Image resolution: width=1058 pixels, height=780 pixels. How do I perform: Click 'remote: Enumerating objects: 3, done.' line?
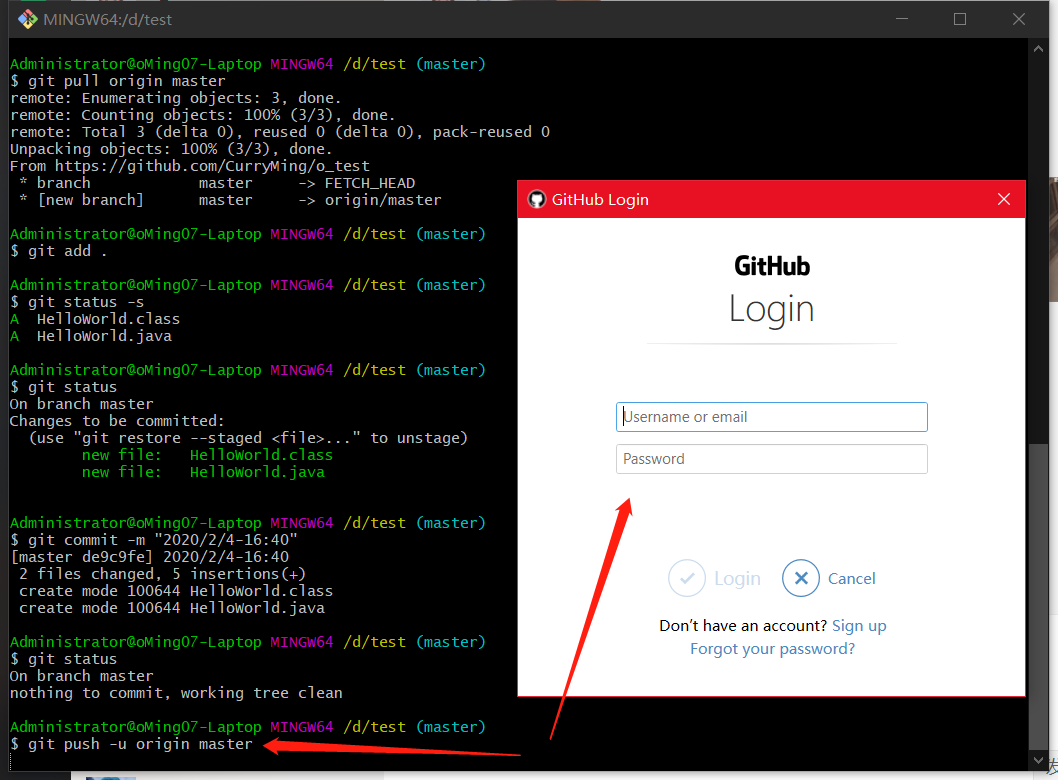[175, 99]
